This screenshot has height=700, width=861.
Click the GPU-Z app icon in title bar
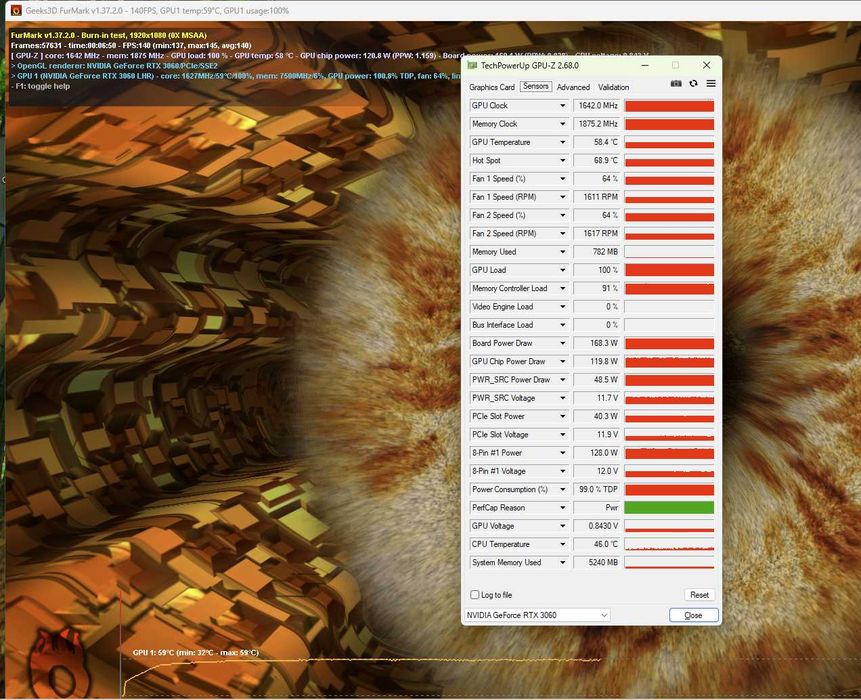click(x=472, y=65)
